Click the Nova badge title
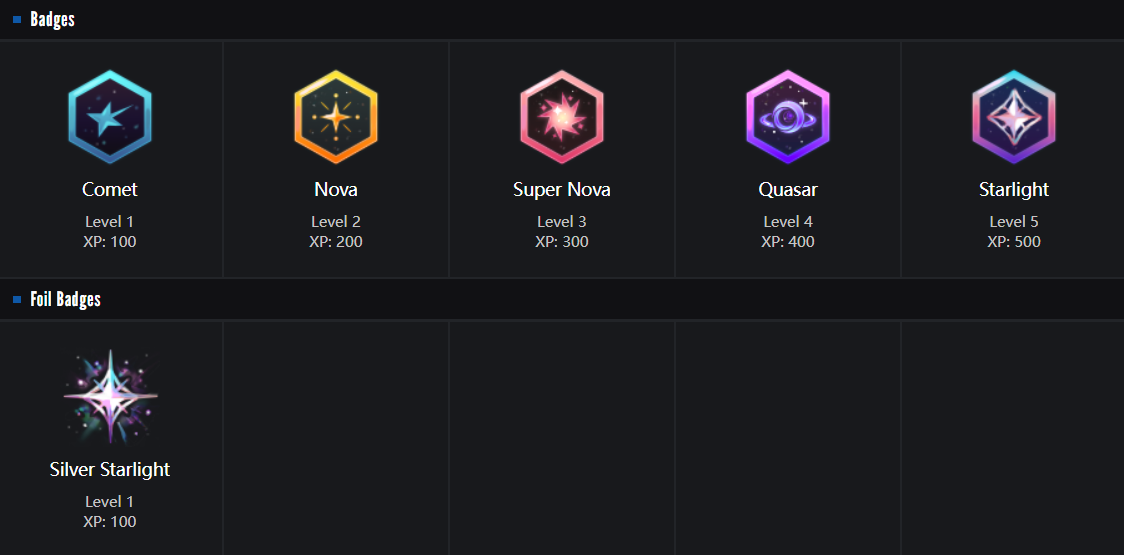This screenshot has width=1124, height=555. point(336,190)
